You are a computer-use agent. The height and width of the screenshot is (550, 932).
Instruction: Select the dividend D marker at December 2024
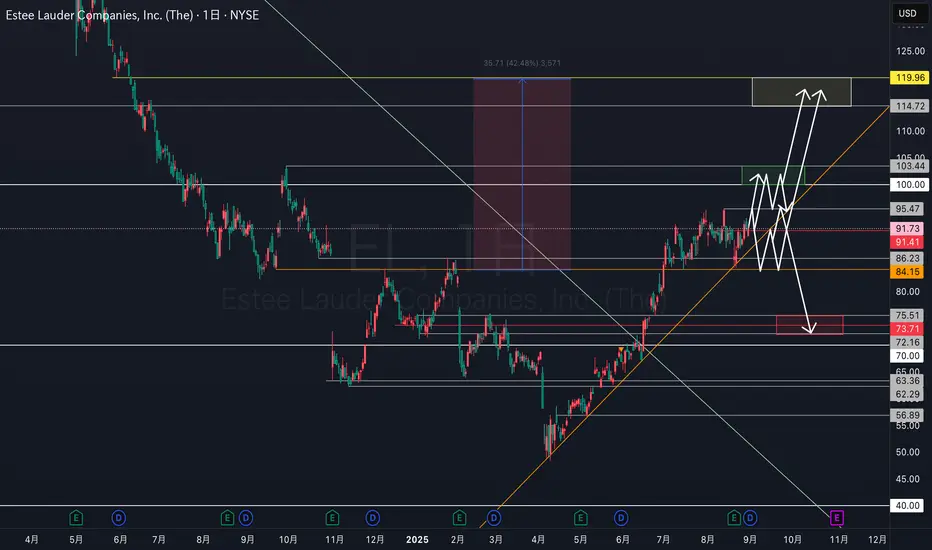[373, 518]
